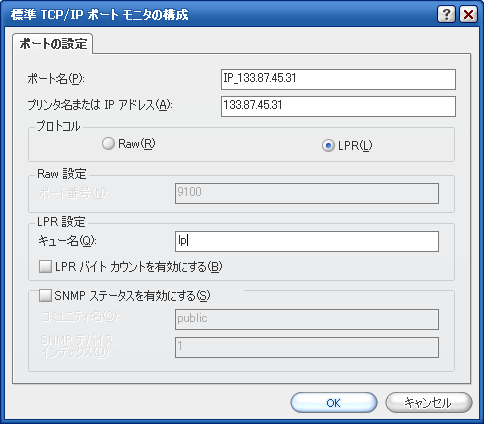Click the キュー名(Q) label
The width and height of the screenshot is (484, 424).
click(67, 241)
